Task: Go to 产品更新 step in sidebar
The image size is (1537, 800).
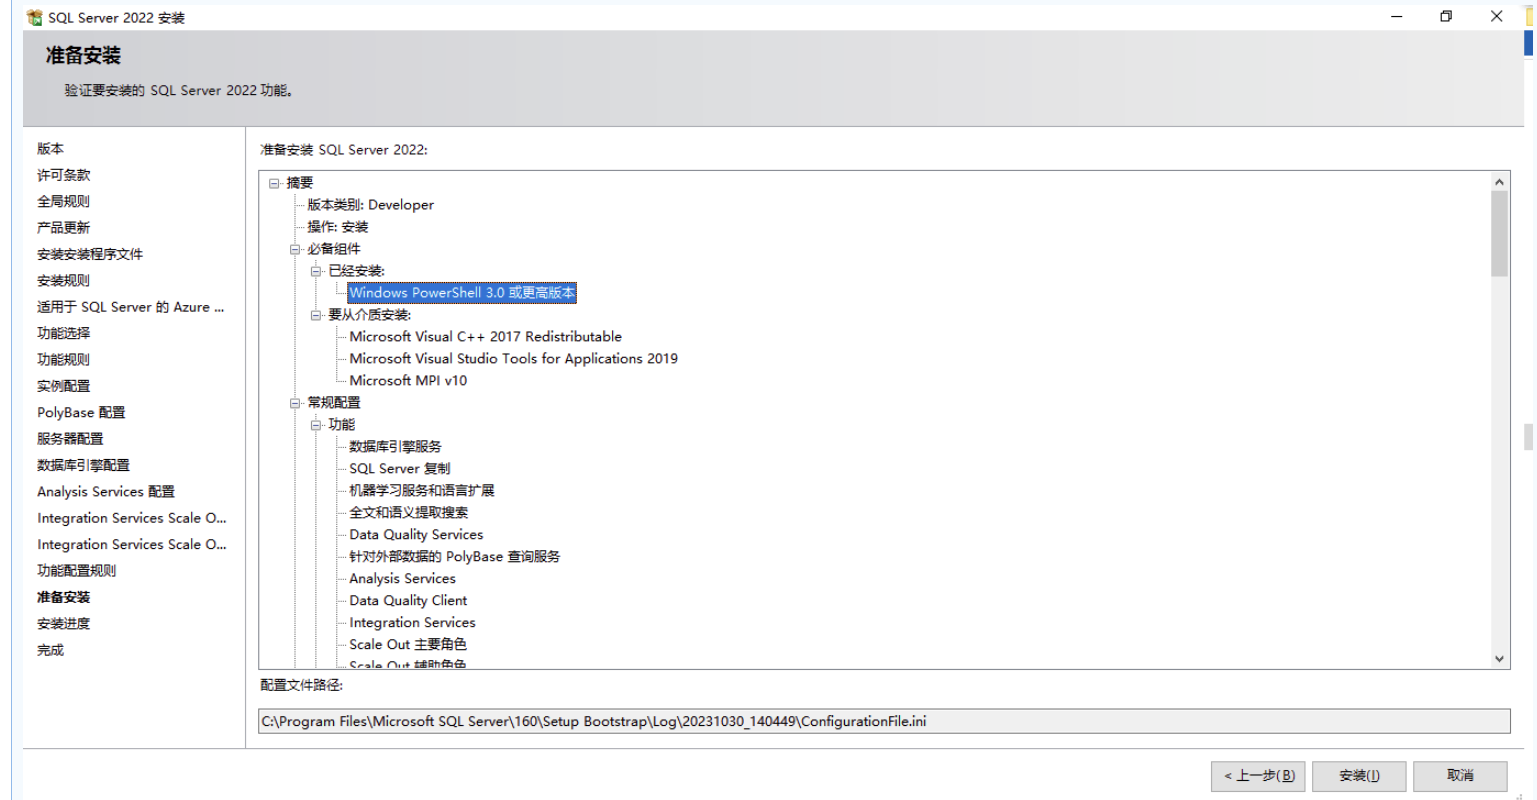Action: 63,228
